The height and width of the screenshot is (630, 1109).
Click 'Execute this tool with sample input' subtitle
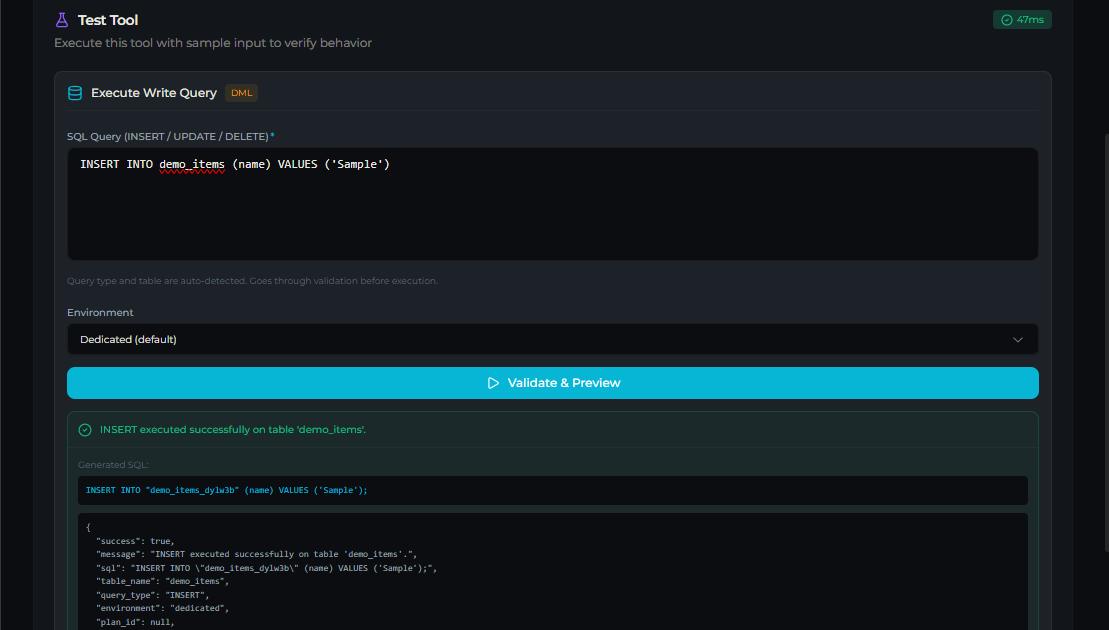[x=213, y=43]
